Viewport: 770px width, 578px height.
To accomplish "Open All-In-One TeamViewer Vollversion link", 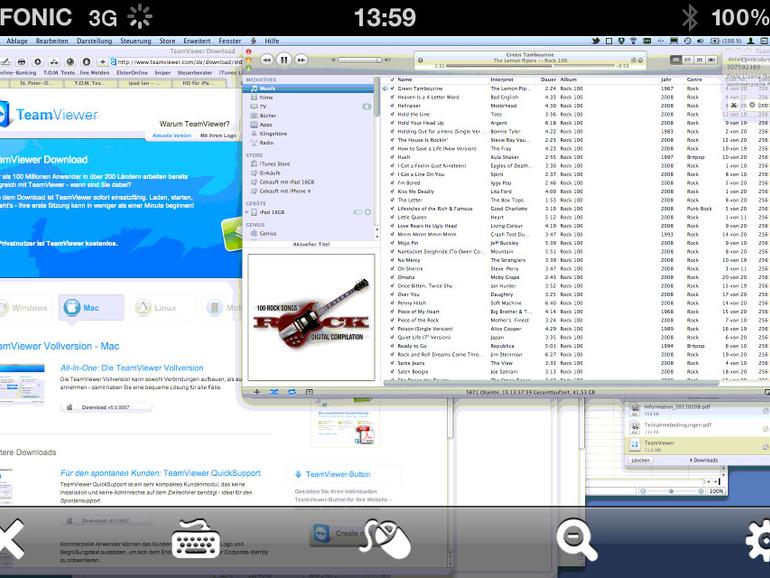I will (x=132, y=368).
